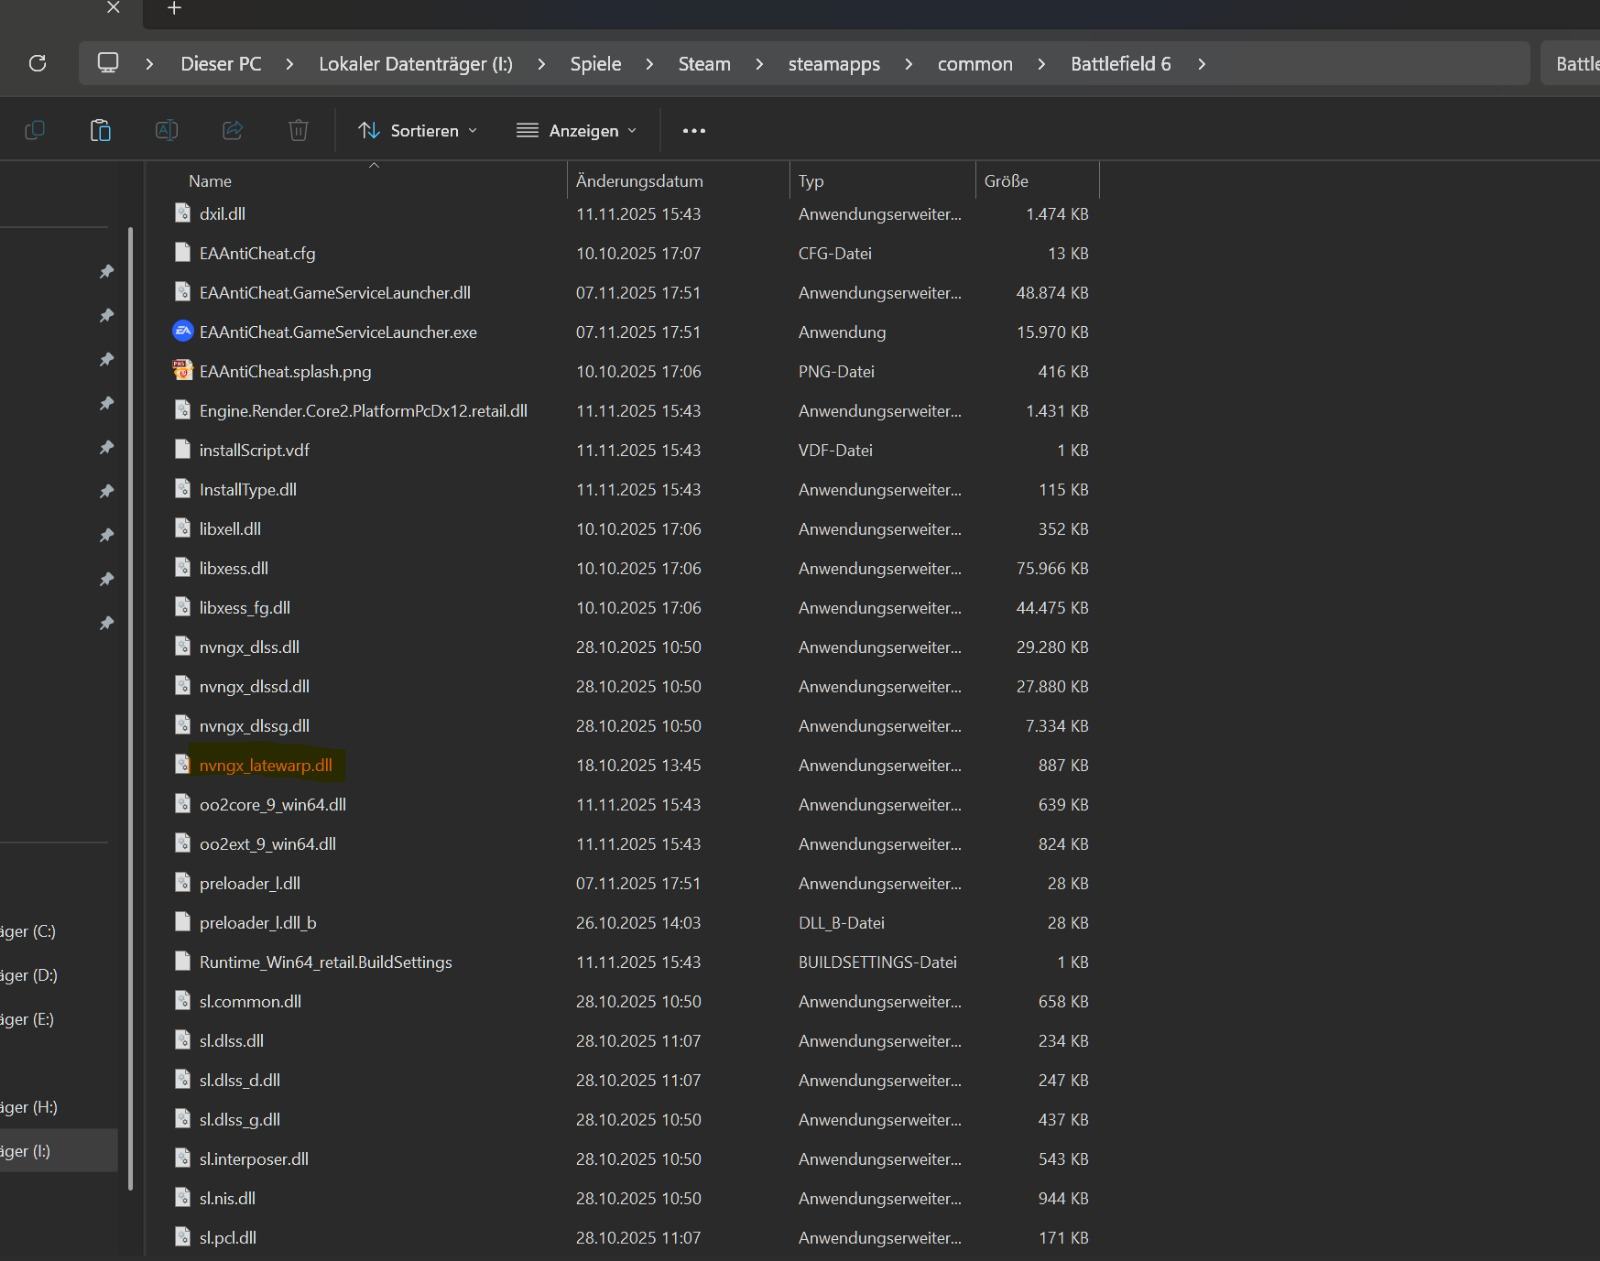Select drive (E:) in the sidebar
This screenshot has width=1600, height=1261.
click(28, 1019)
